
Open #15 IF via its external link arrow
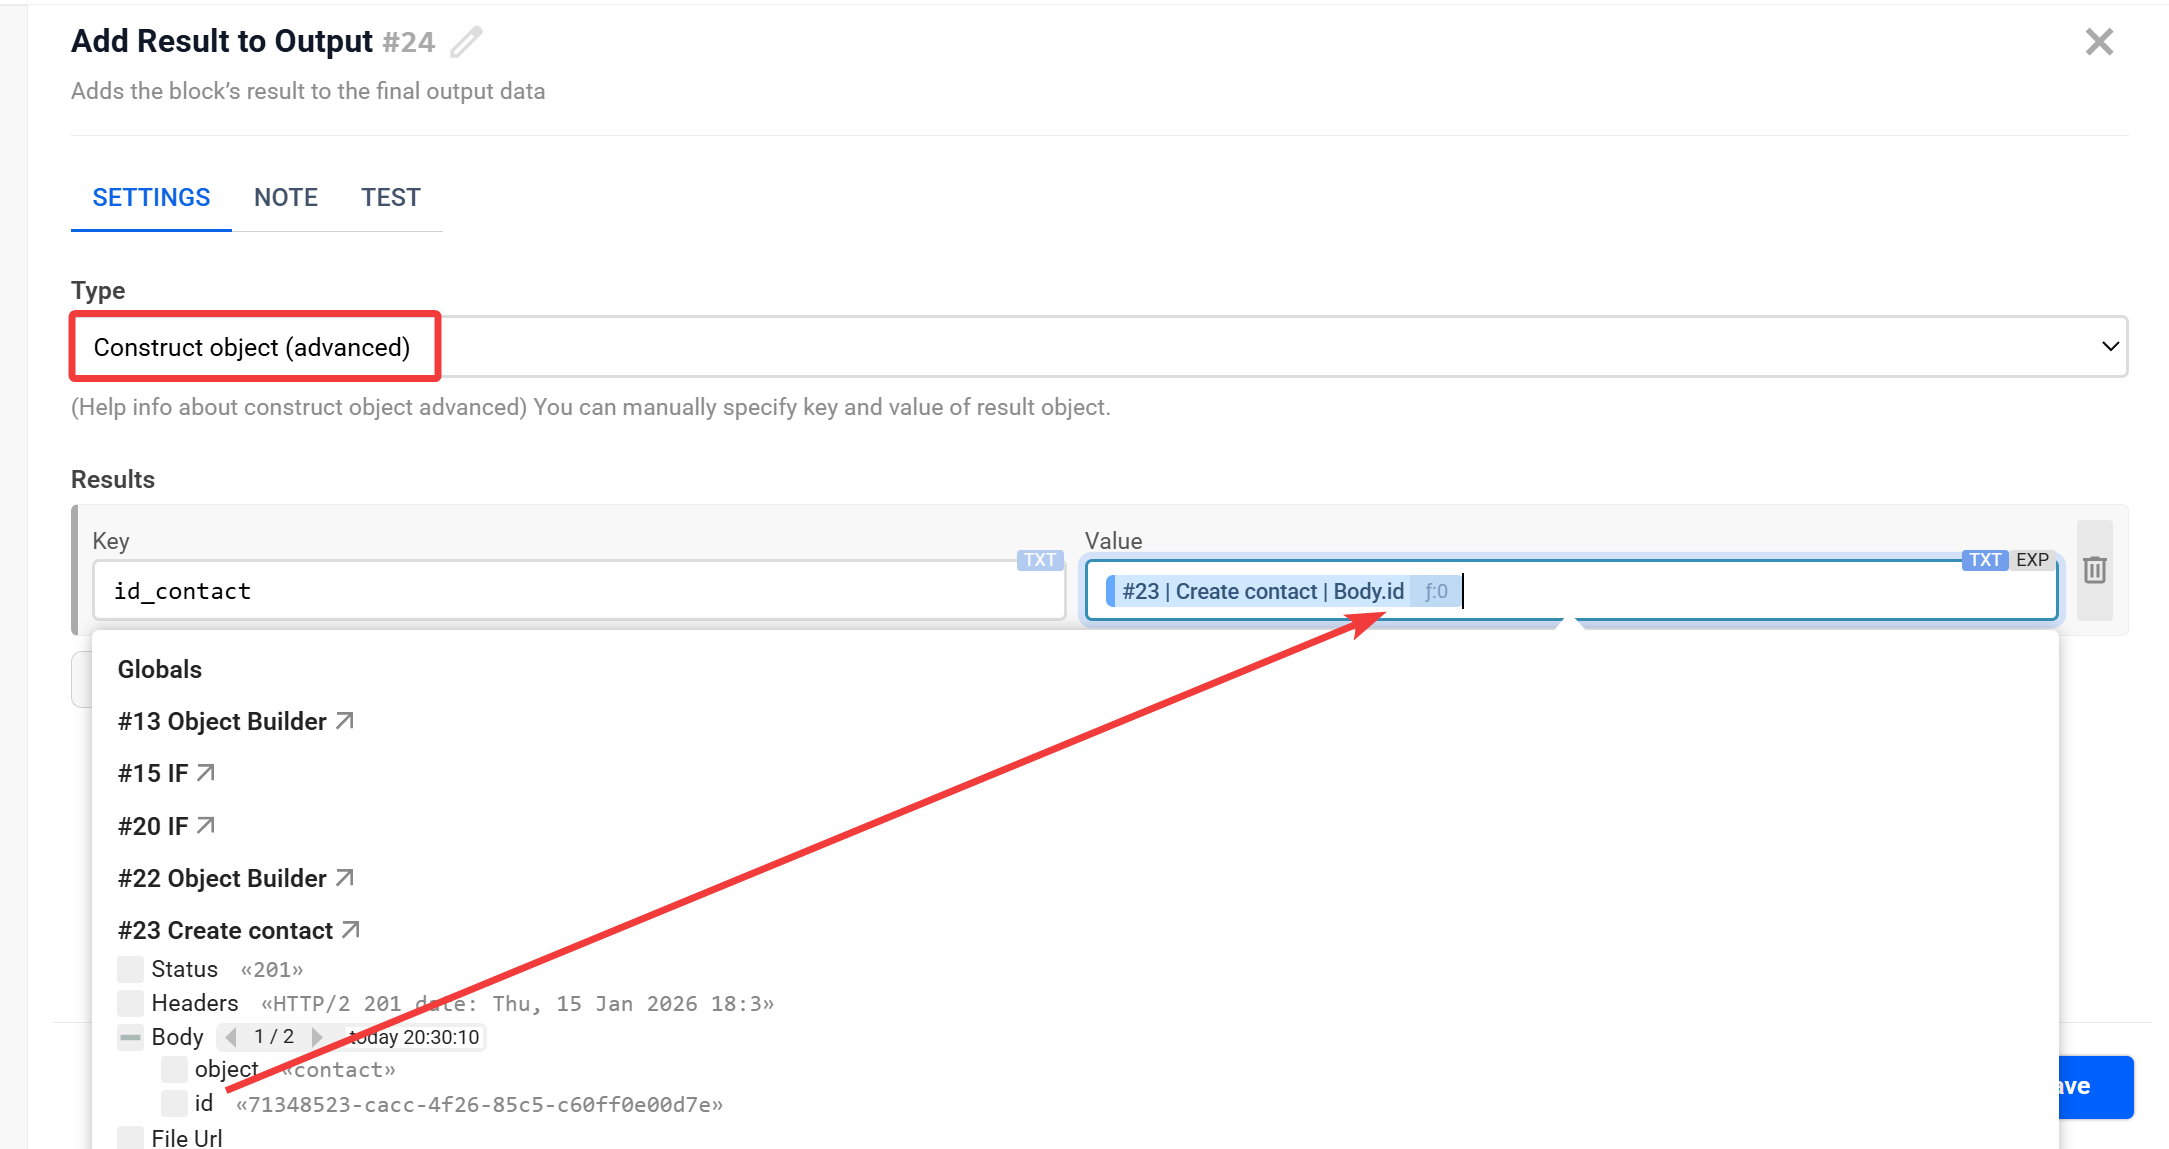pos(207,771)
